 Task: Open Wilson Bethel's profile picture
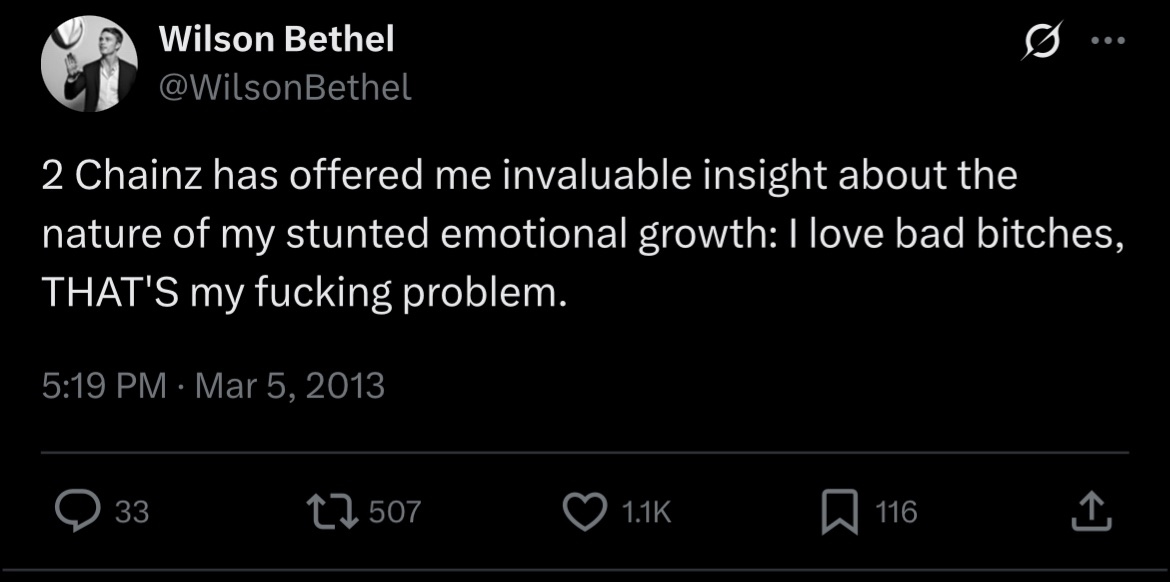tap(89, 63)
